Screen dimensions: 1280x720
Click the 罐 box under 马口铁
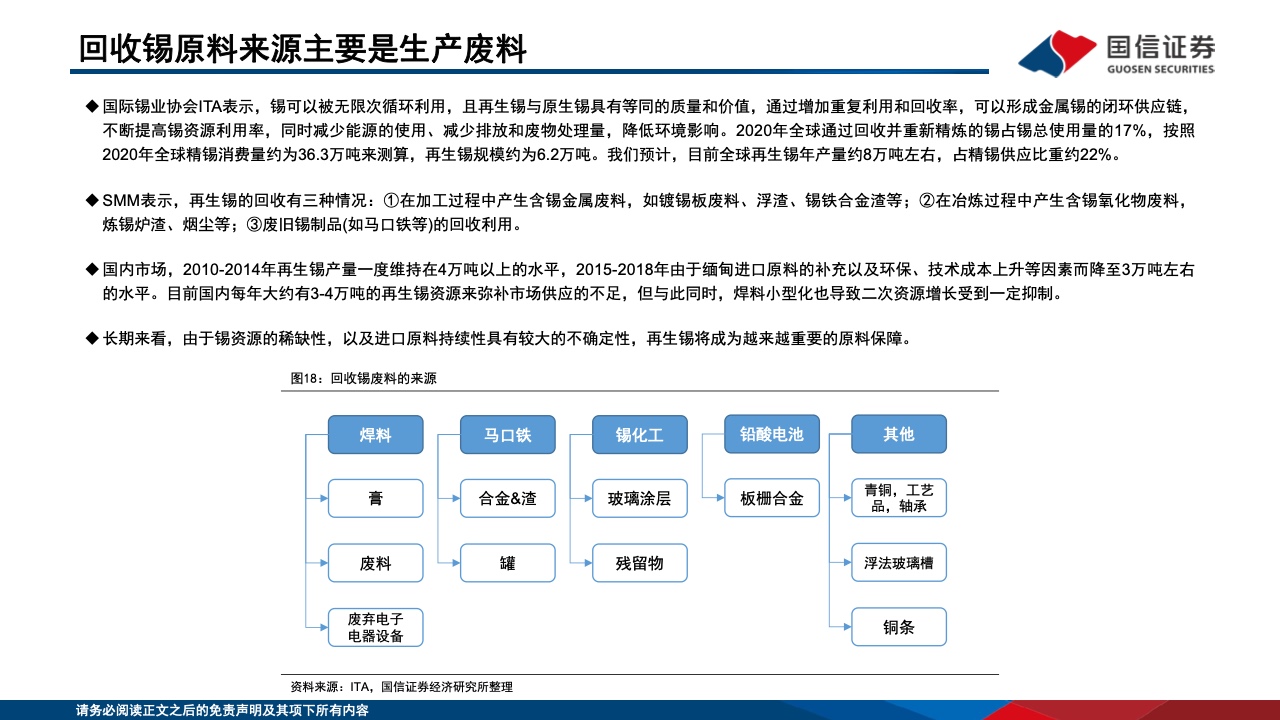click(507, 562)
